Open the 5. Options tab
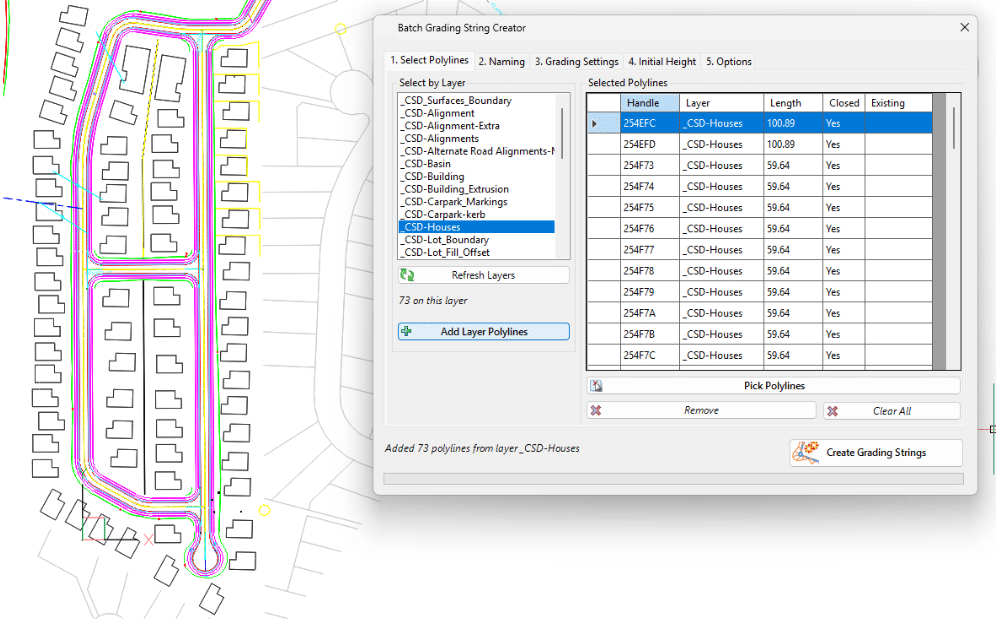1001x626 pixels. click(x=728, y=61)
